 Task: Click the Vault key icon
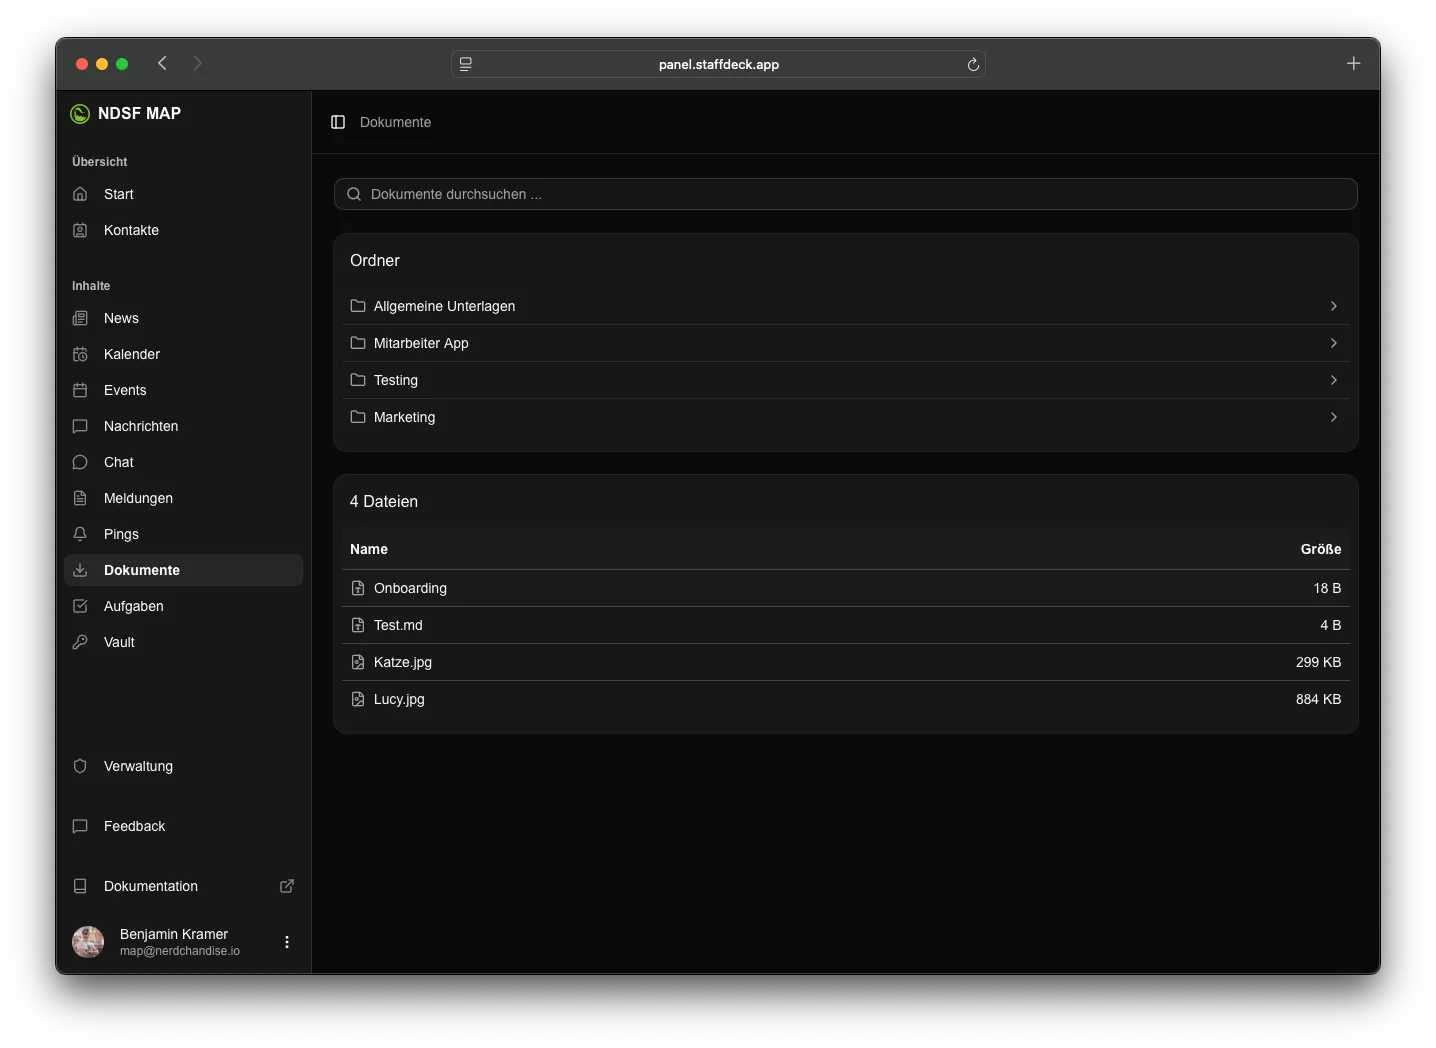click(80, 642)
